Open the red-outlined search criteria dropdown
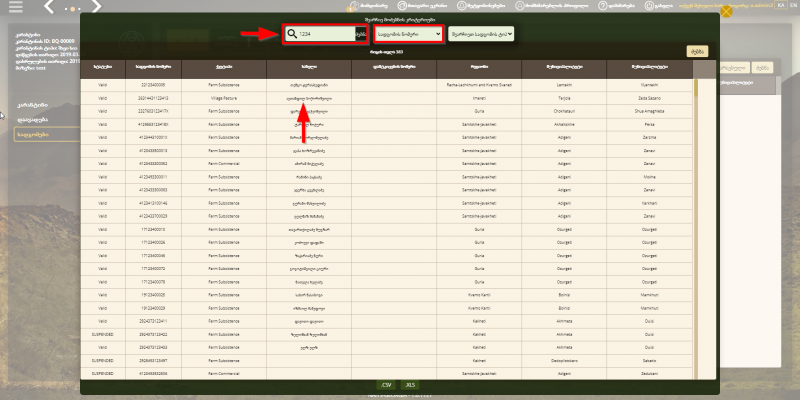The image size is (800, 400). (409, 34)
